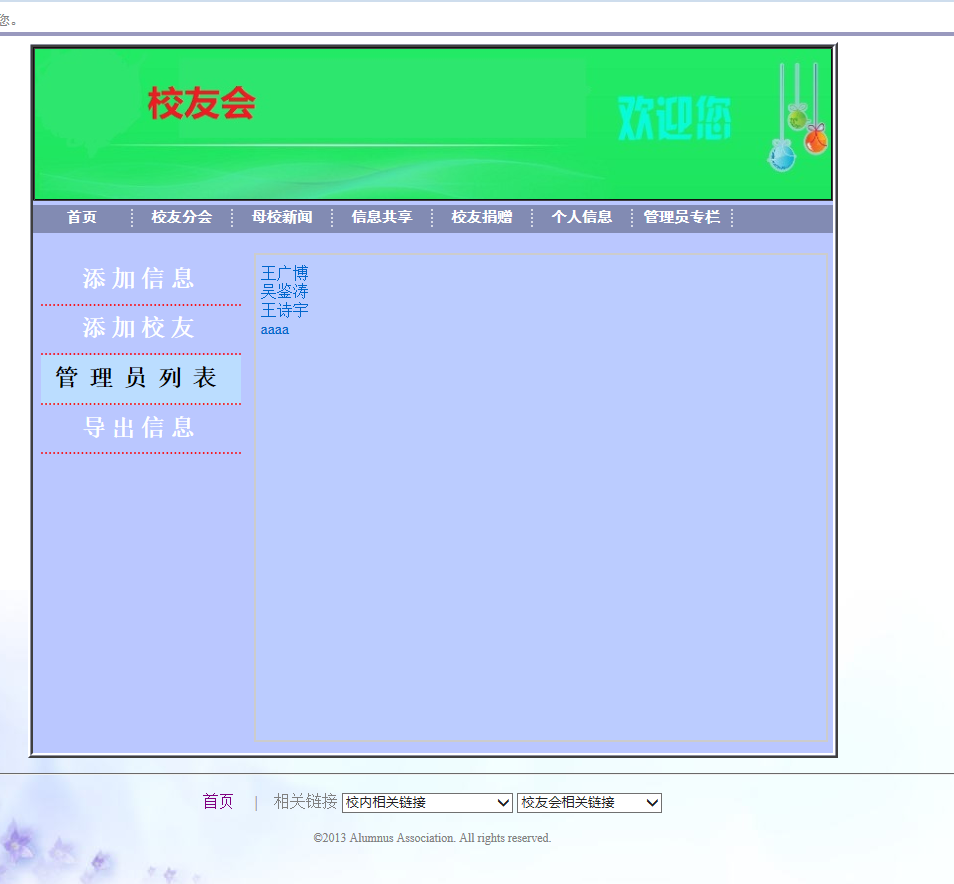Open the 首页 navigation menu item
This screenshot has width=954, height=884.
pyautogui.click(x=81, y=217)
